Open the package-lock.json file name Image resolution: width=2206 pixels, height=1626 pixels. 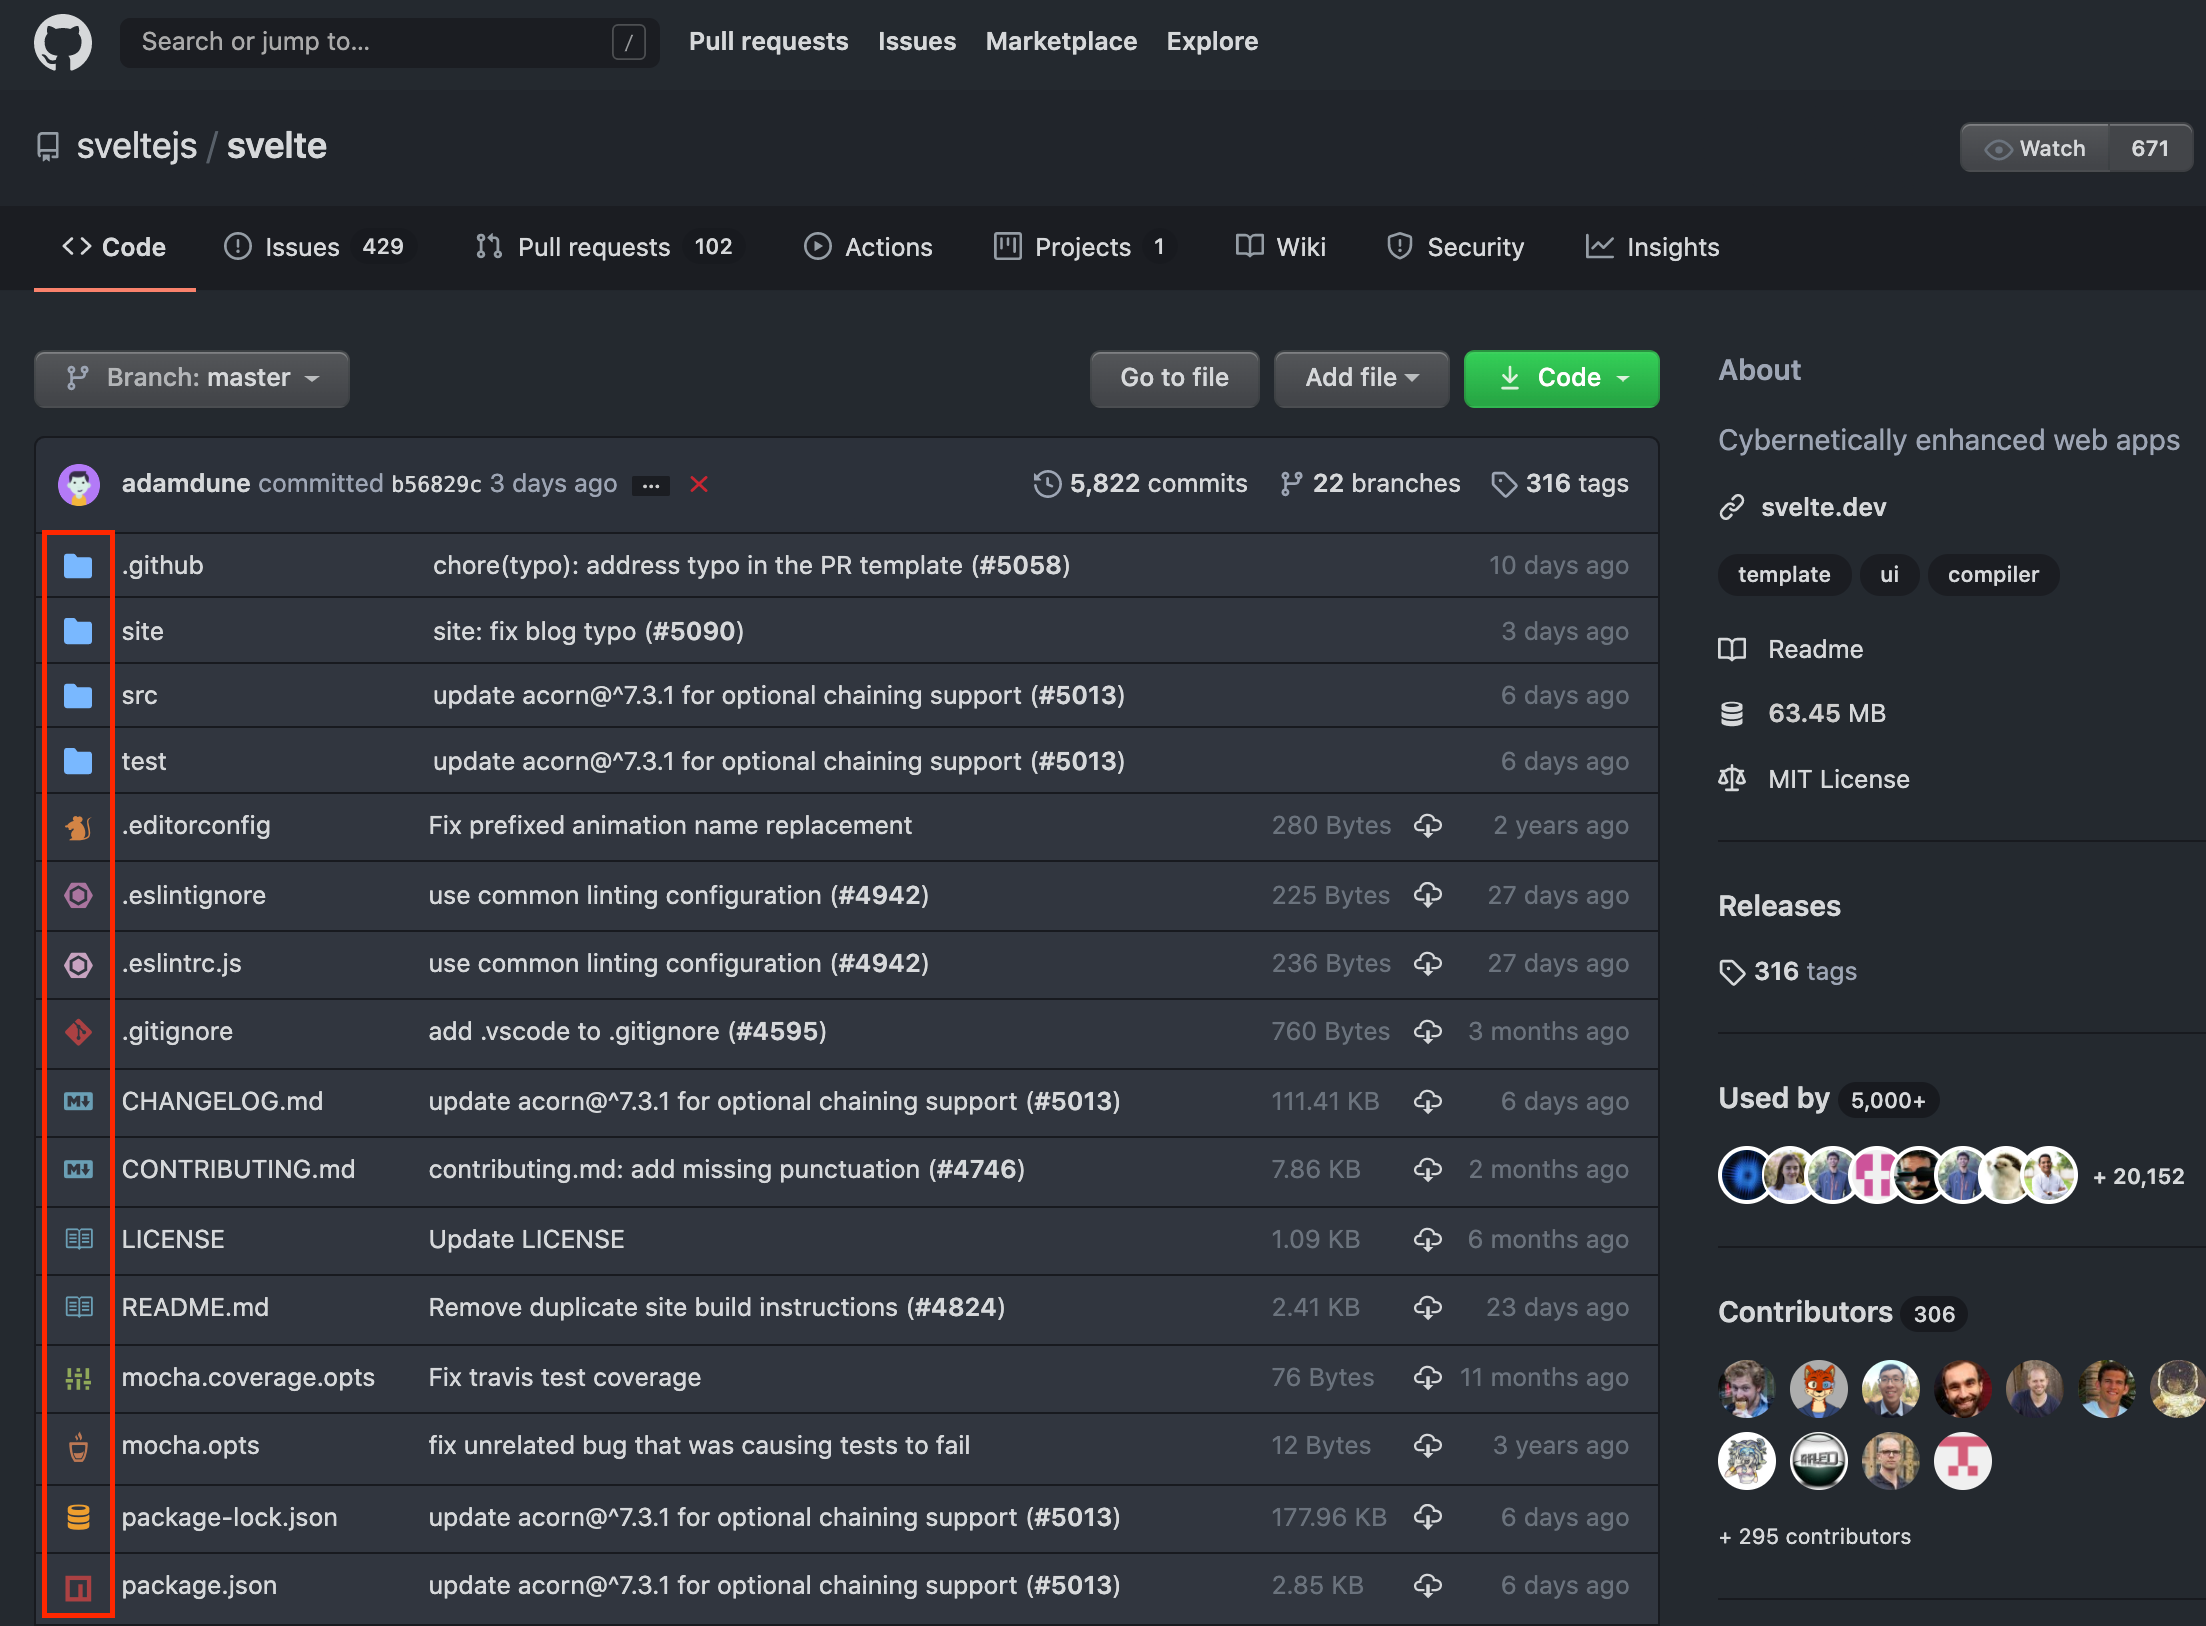point(229,1518)
